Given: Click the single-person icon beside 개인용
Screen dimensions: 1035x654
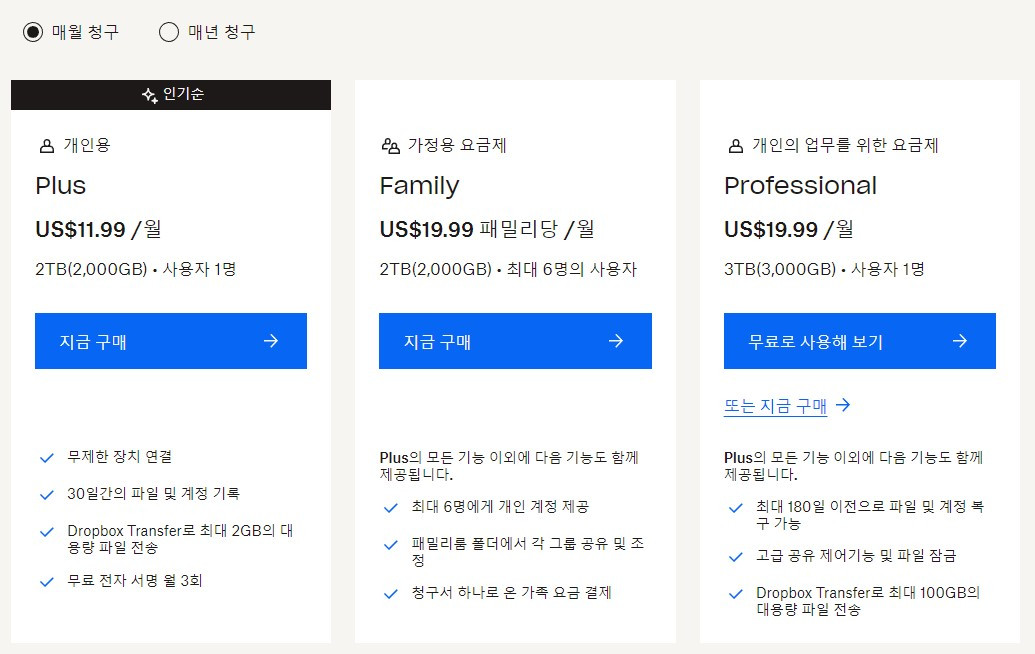Looking at the screenshot, I should pos(47,146).
